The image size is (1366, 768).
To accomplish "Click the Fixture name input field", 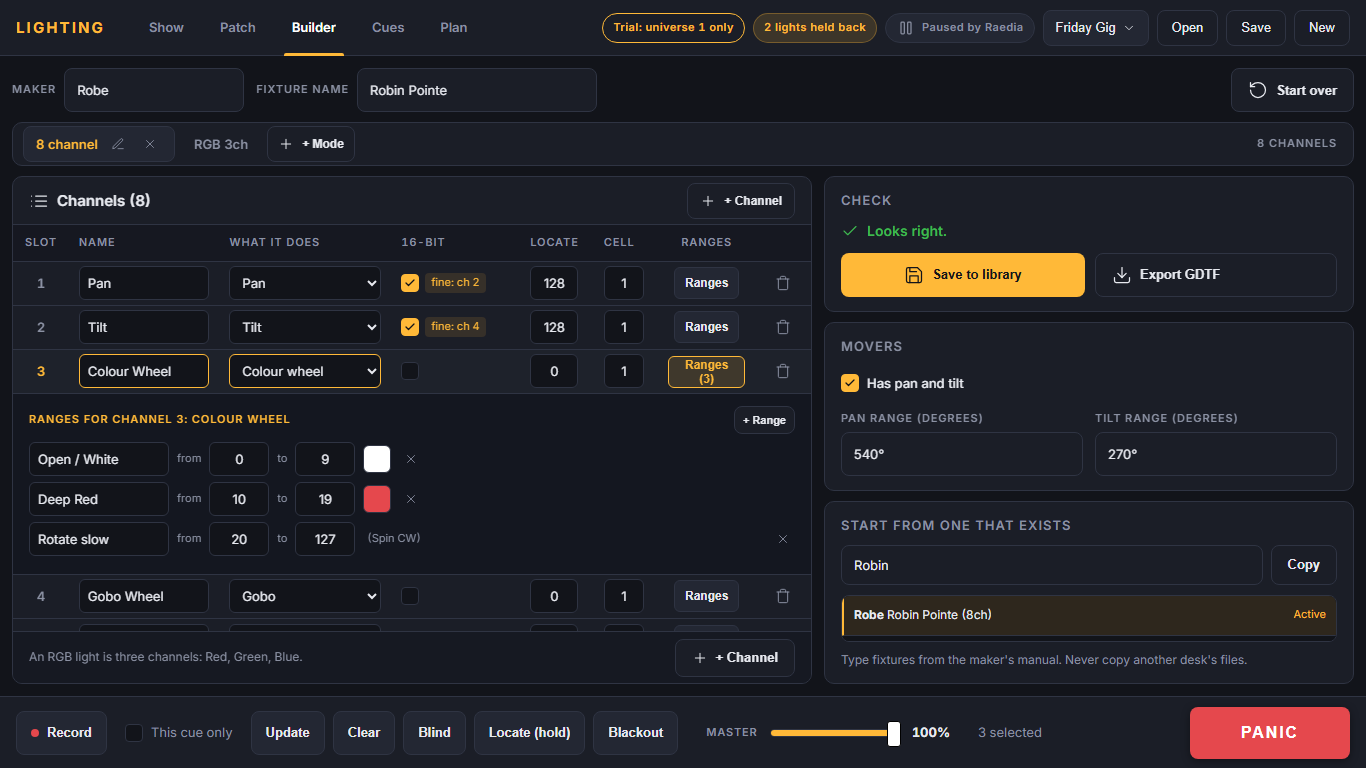I will pyautogui.click(x=477, y=90).
